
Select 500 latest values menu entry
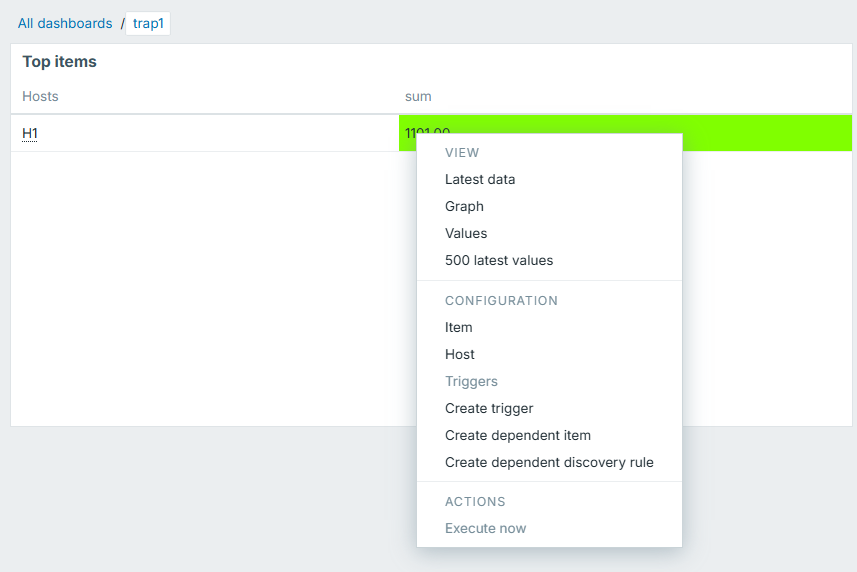click(x=499, y=261)
